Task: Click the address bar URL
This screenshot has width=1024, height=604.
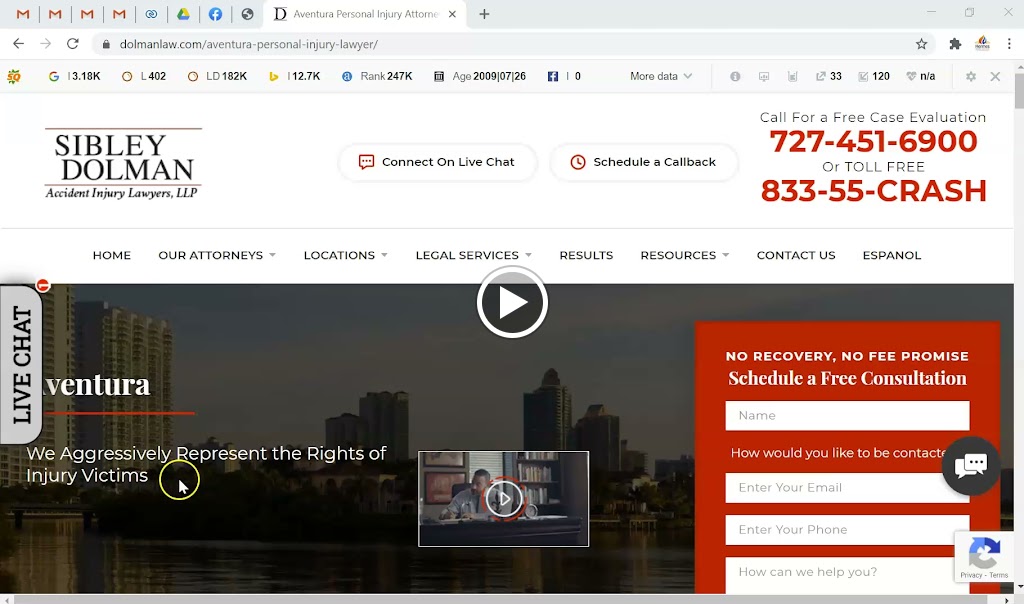Action: pyautogui.click(x=249, y=44)
